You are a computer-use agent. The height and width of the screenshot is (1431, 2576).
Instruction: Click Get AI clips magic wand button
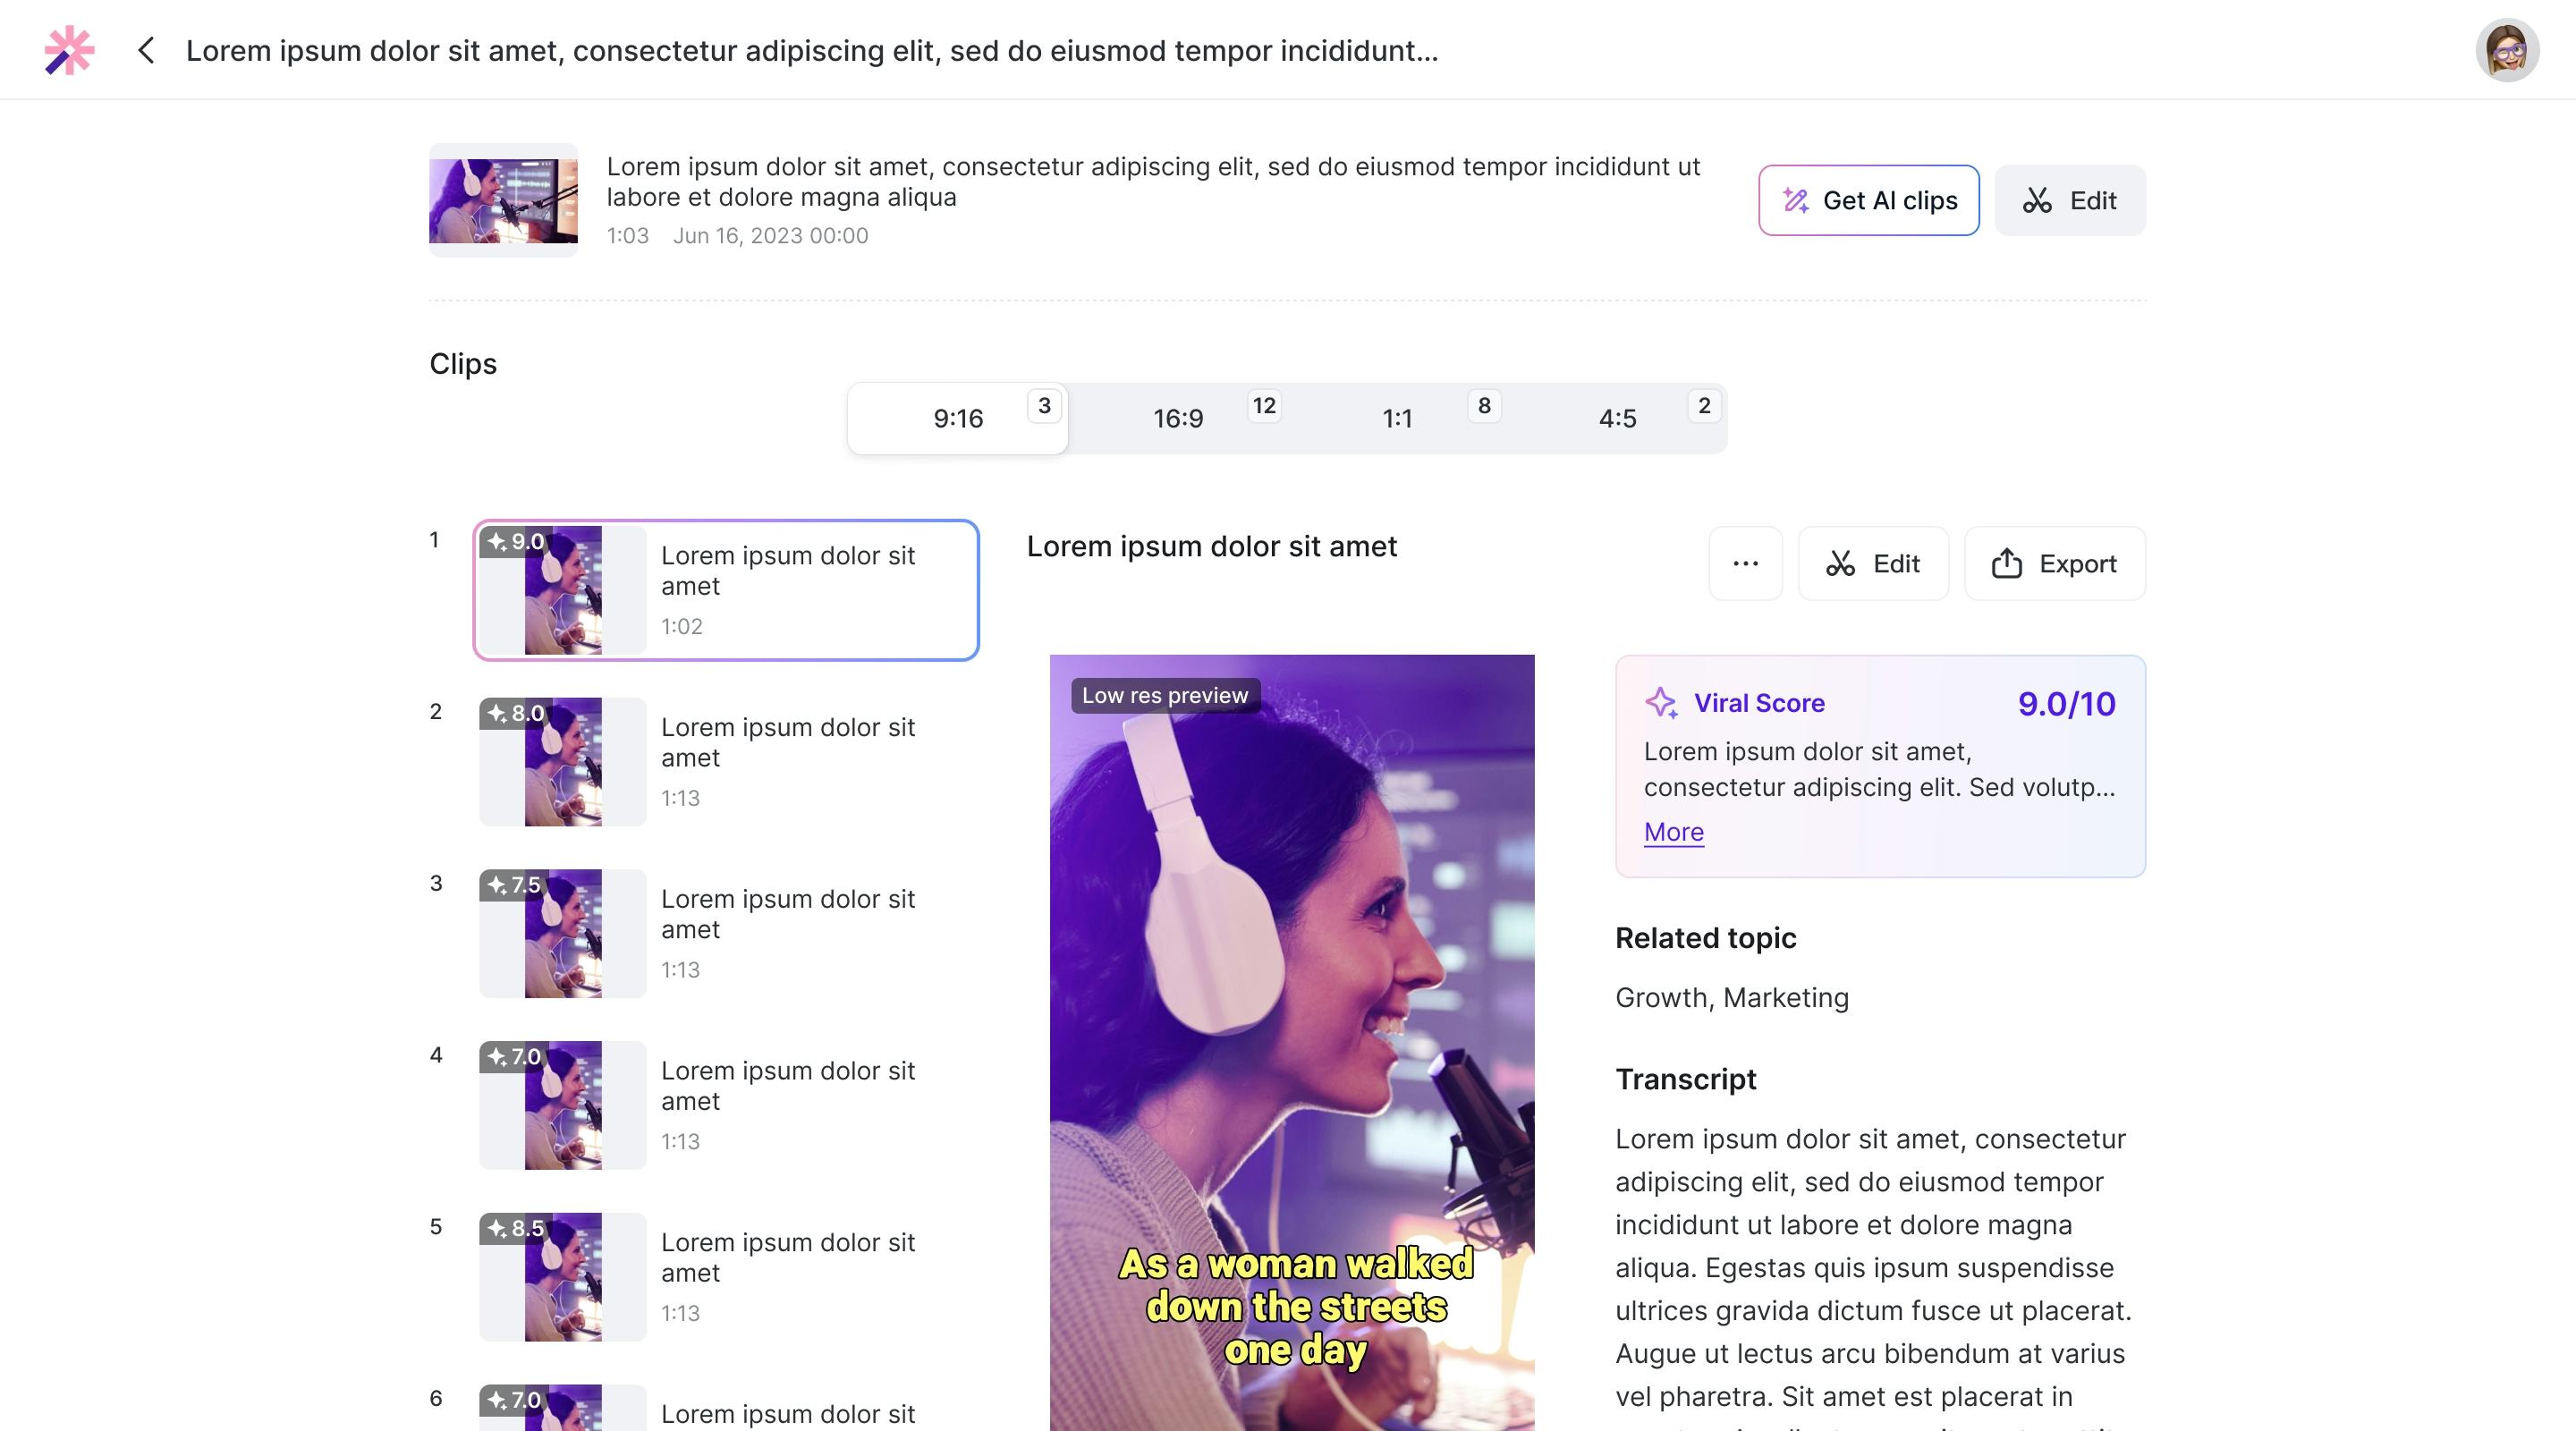(x=1868, y=200)
